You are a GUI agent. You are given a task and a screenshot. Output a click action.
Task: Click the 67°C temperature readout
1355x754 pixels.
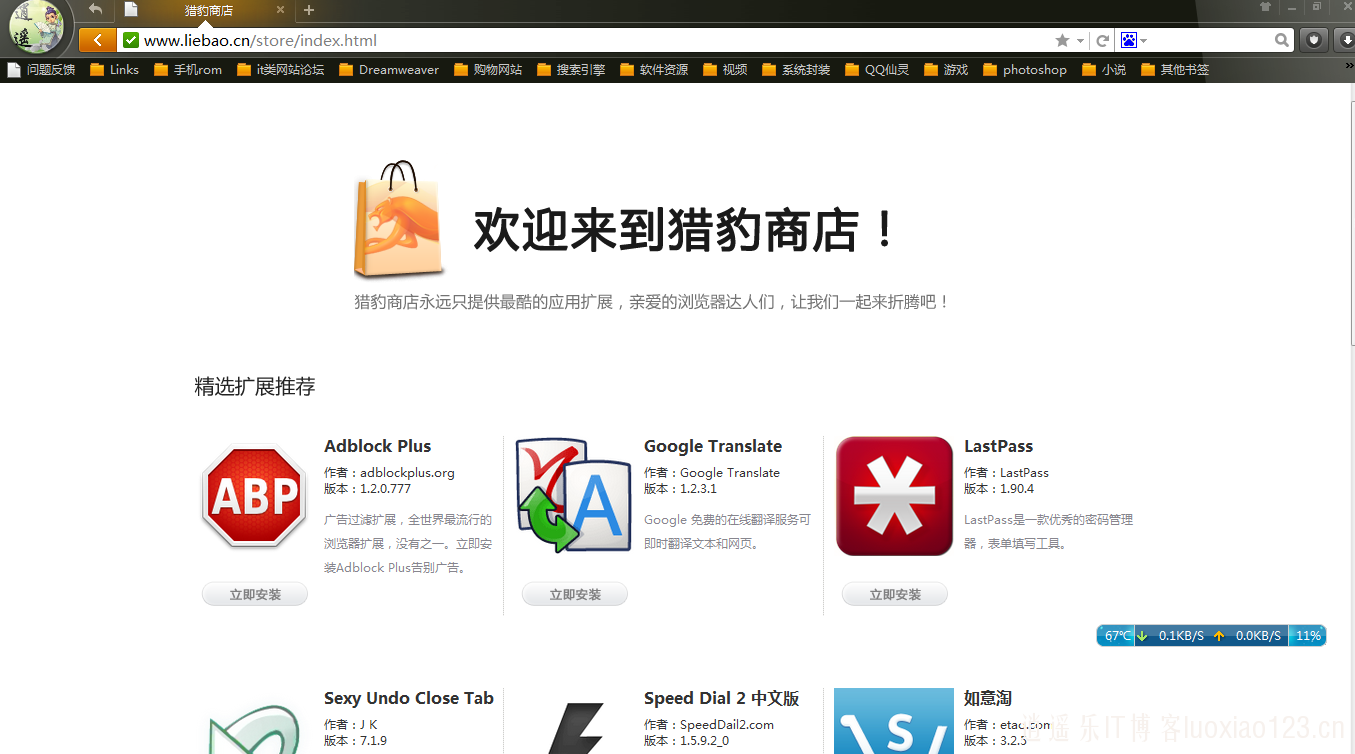(x=1117, y=635)
